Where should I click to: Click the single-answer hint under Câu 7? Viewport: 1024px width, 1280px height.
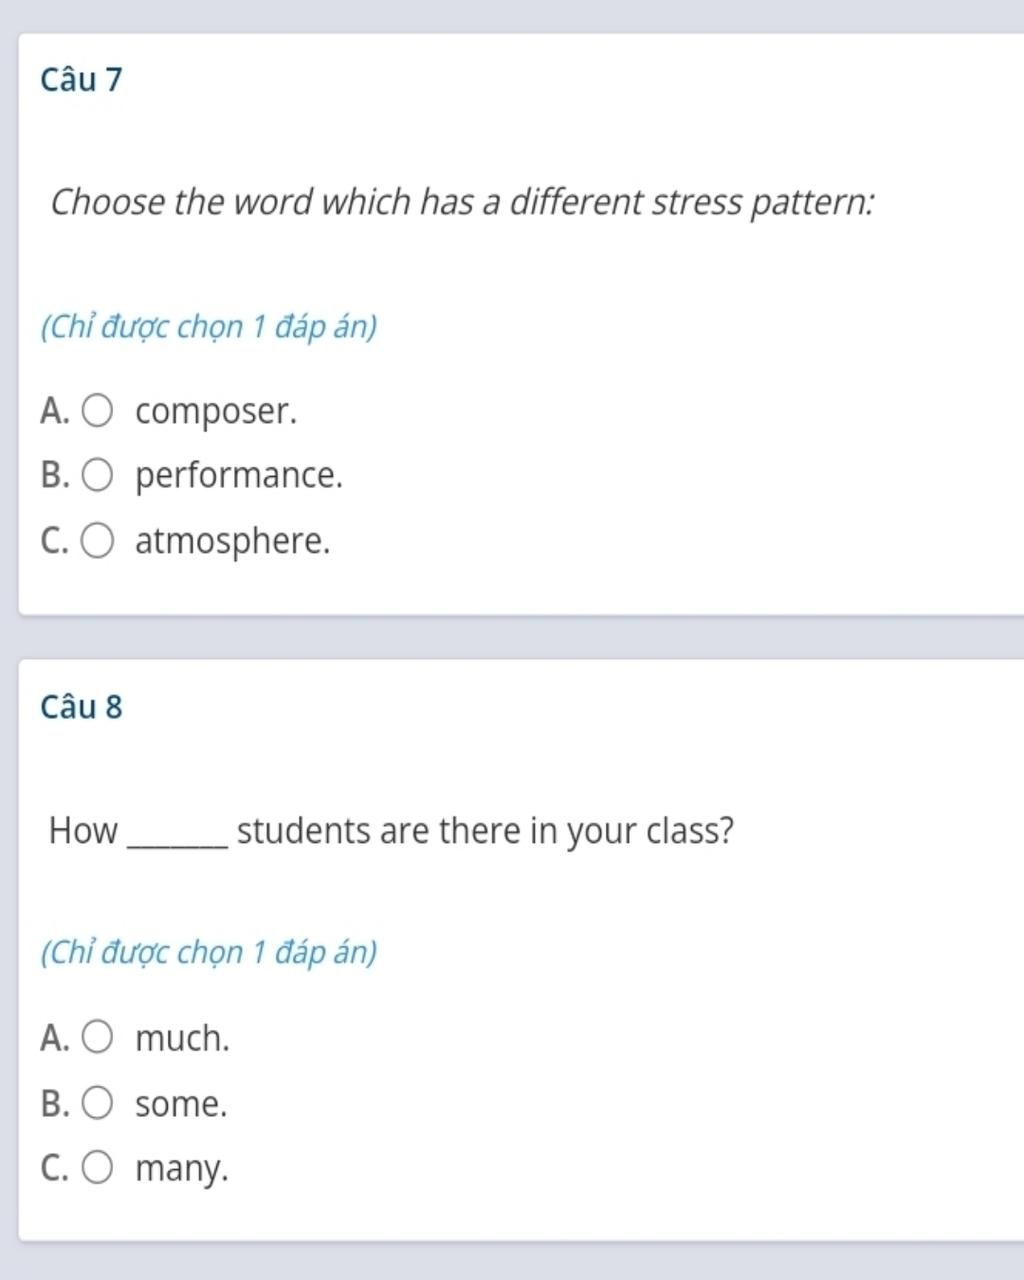[209, 327]
